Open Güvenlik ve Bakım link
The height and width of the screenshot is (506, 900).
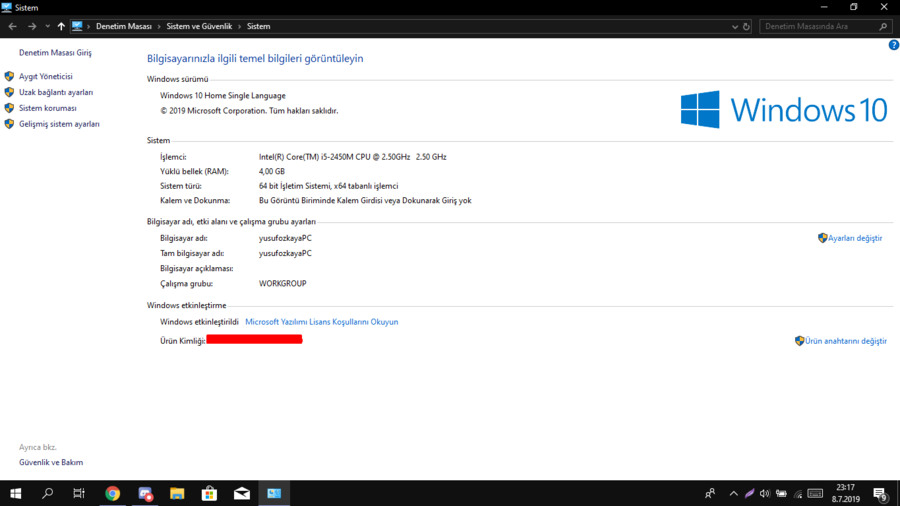(51, 462)
